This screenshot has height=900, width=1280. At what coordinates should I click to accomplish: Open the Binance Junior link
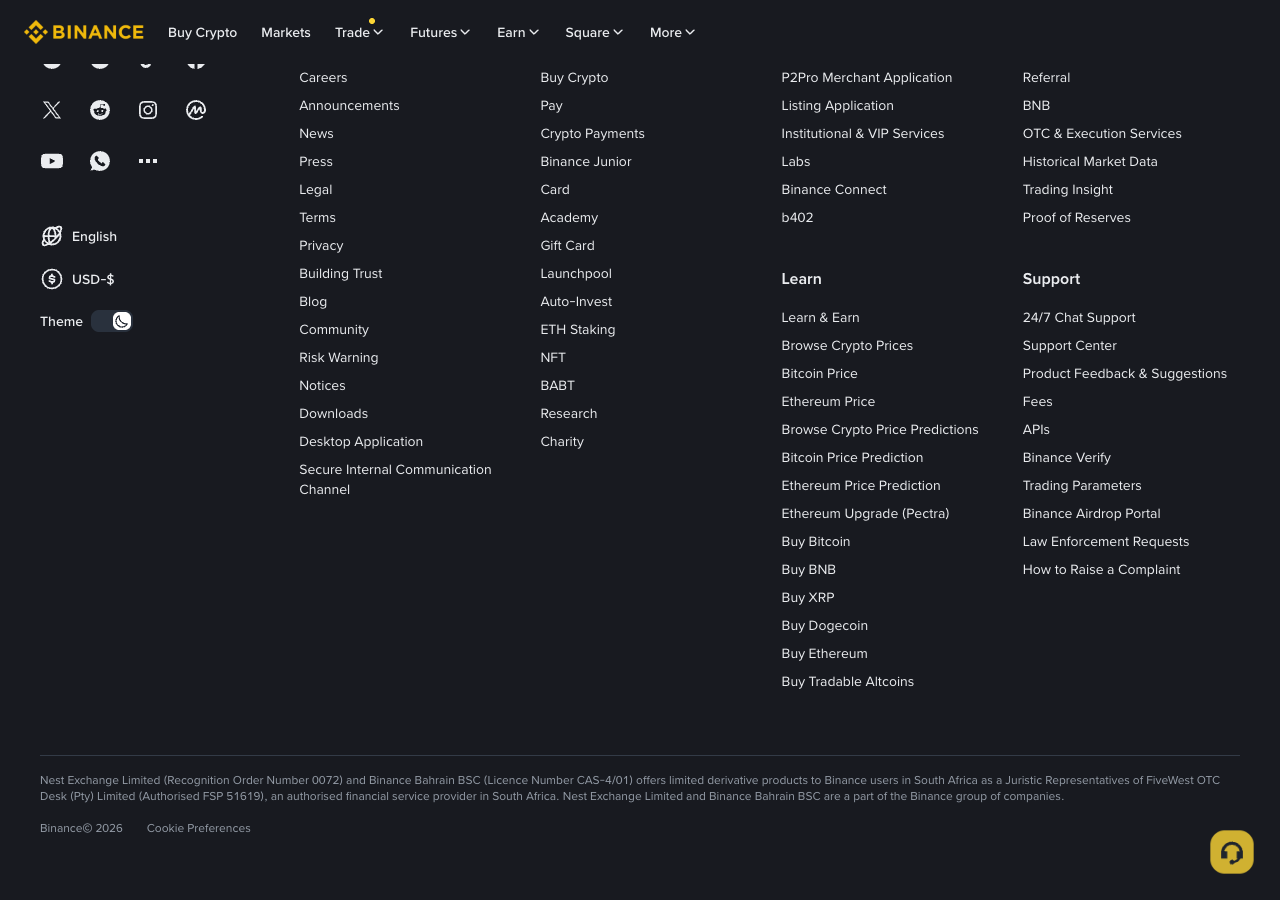[586, 161]
